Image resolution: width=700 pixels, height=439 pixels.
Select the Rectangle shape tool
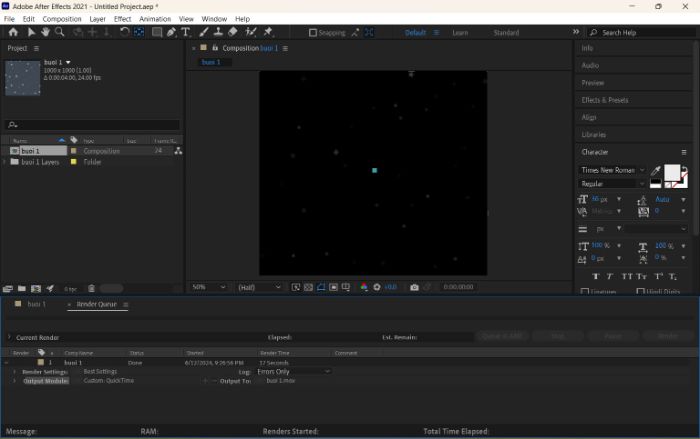(157, 32)
